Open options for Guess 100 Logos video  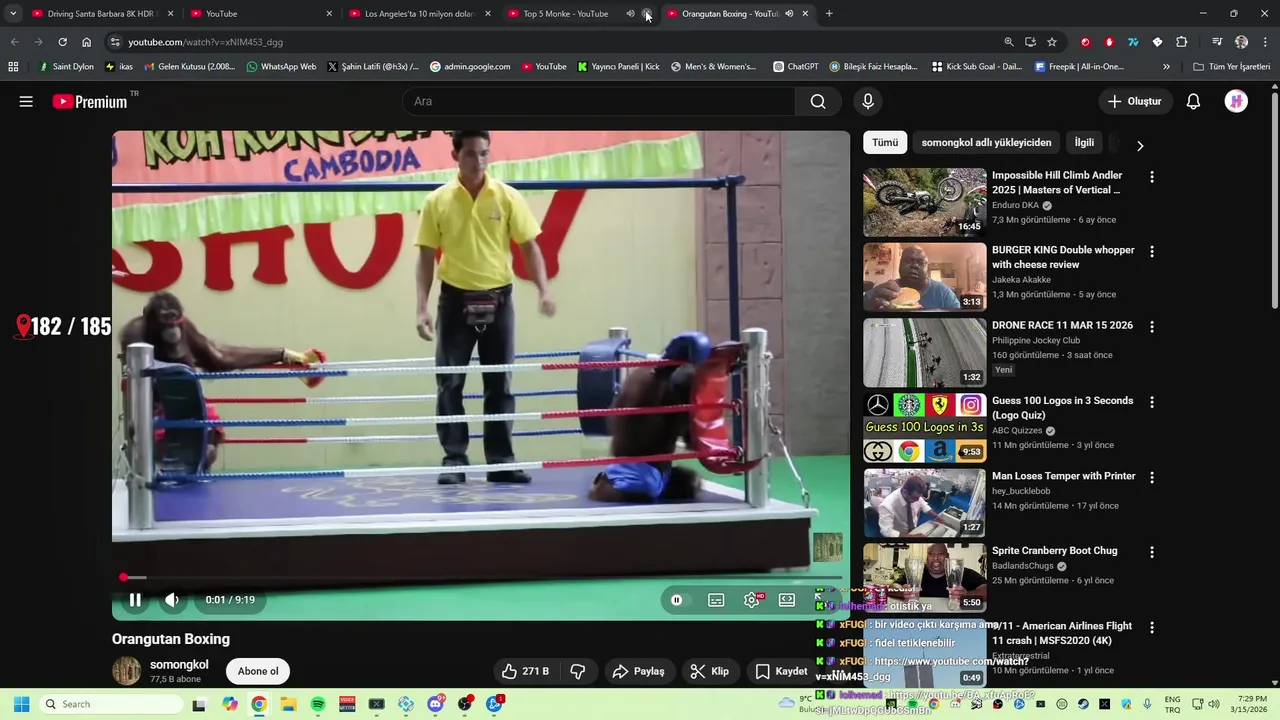pos(1152,402)
